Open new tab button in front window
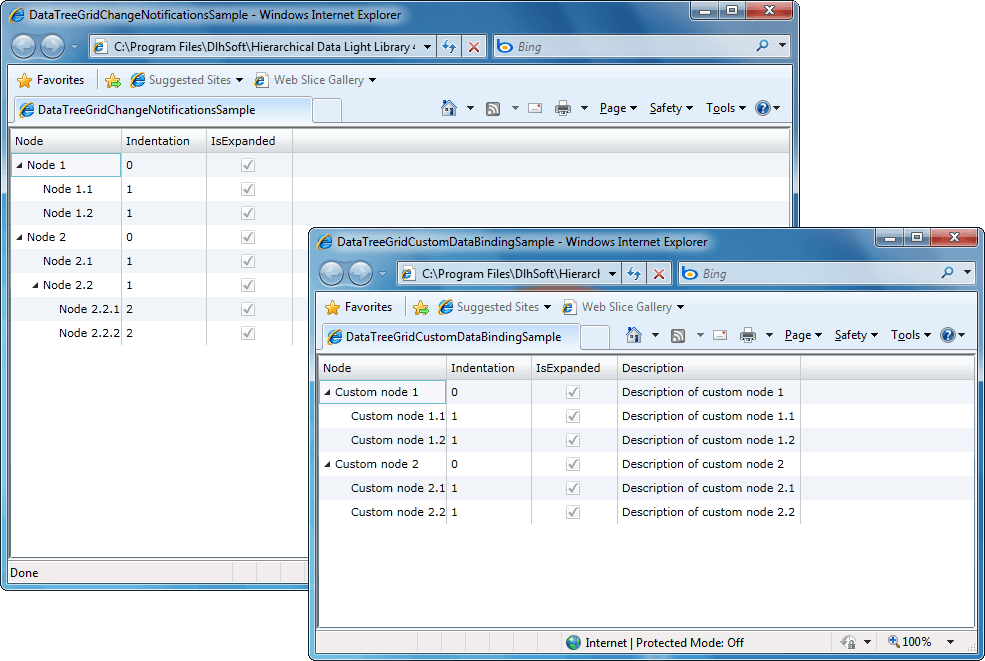Screen dimensions: 985x661 594,337
